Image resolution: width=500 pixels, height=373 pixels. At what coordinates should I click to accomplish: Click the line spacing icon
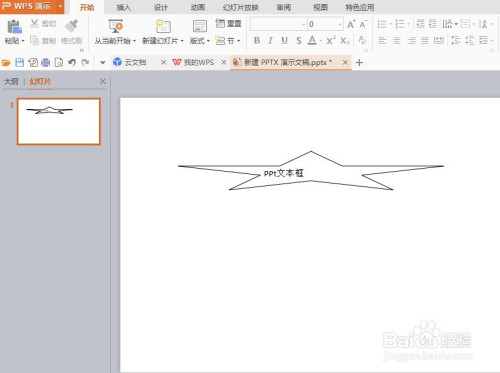483,40
